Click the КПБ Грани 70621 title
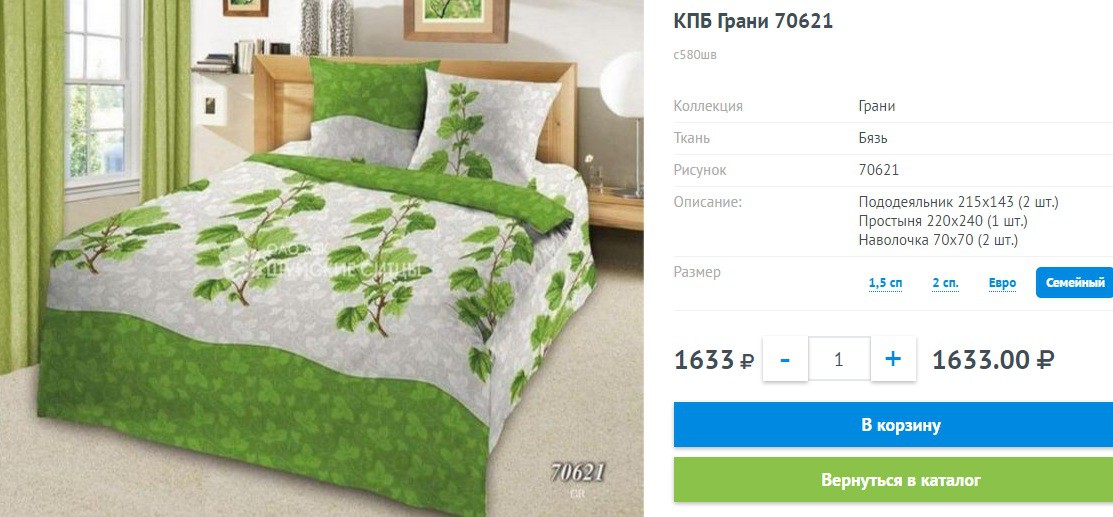This screenshot has width=1113, height=517. click(753, 21)
